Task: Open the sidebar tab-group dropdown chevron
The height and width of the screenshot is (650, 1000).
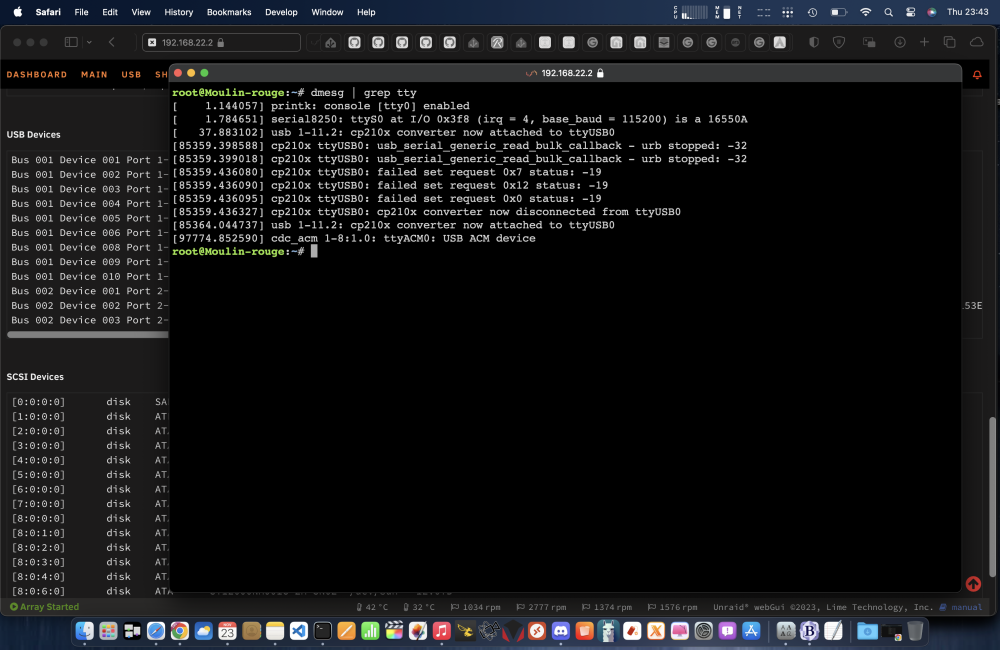Action: click(89, 42)
